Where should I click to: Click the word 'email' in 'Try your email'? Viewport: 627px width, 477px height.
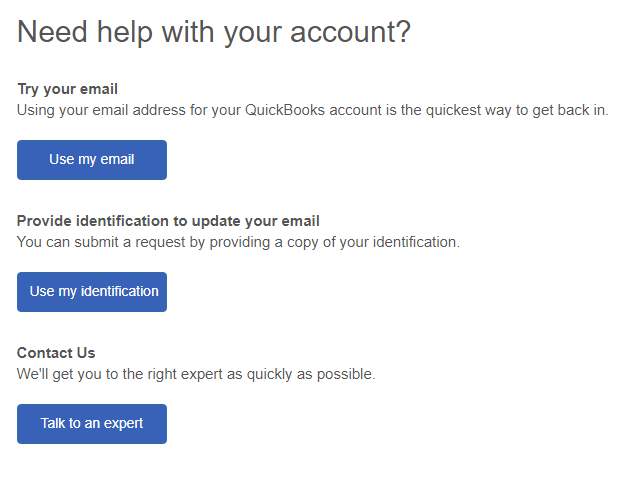click(98, 89)
